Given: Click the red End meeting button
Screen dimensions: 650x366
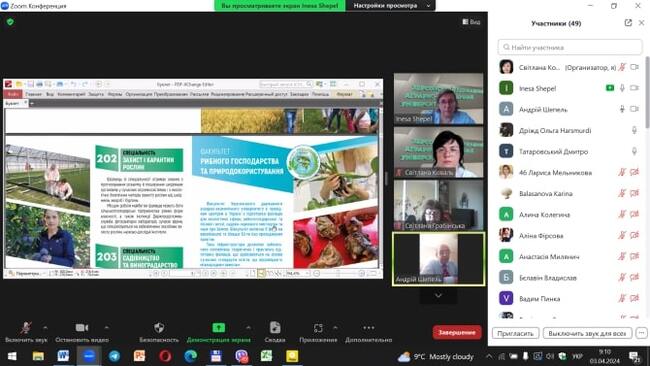Looking at the screenshot, I should 457,332.
